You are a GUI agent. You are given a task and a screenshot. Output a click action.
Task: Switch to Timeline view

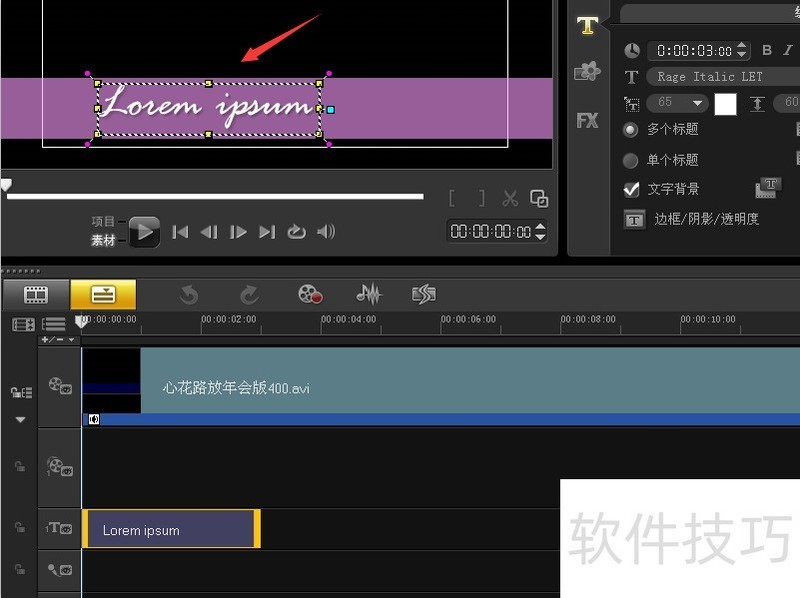104,294
